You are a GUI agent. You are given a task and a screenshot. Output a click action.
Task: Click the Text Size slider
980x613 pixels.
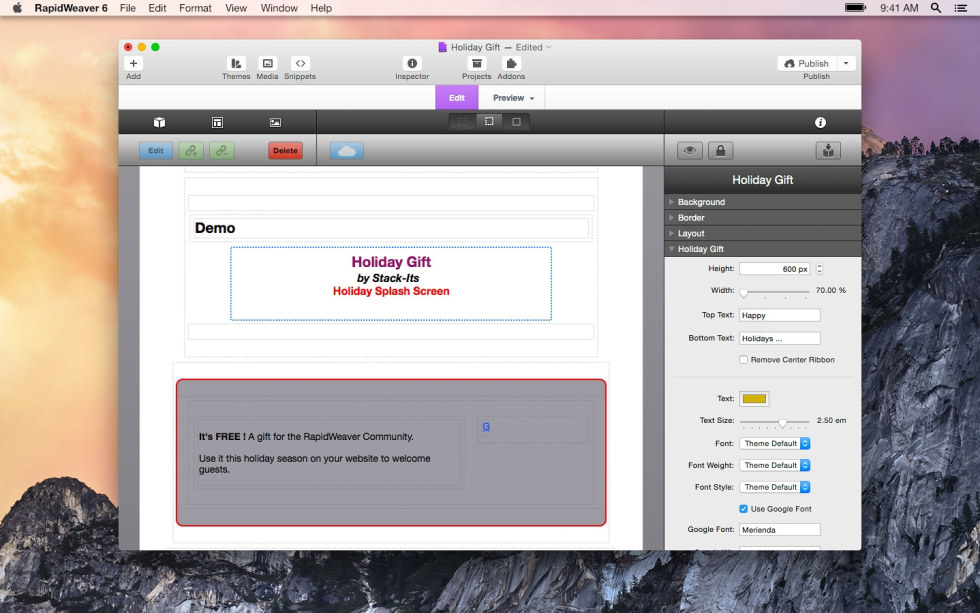pyautogui.click(x=774, y=422)
